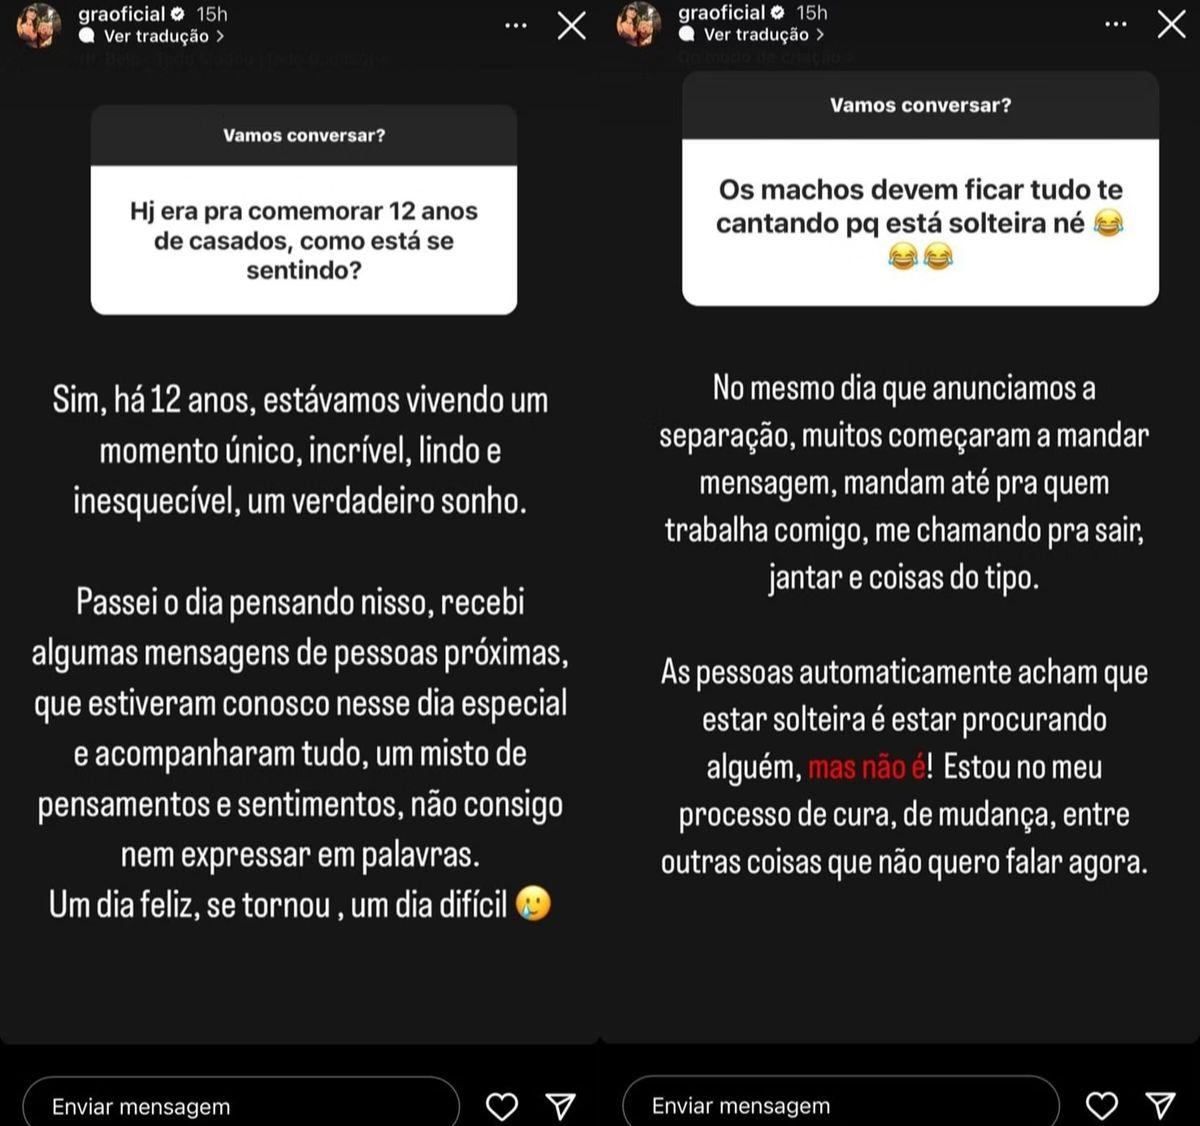Open the three-dot menu on the left story

click(516, 25)
